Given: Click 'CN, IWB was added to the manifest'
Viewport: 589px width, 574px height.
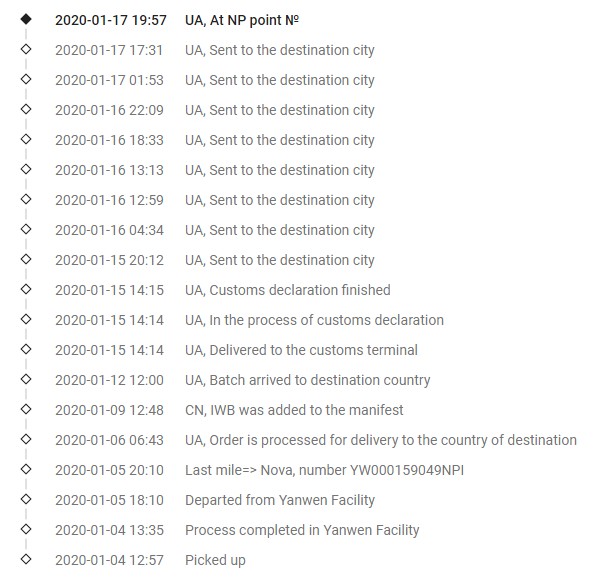Looking at the screenshot, I should [294, 410].
